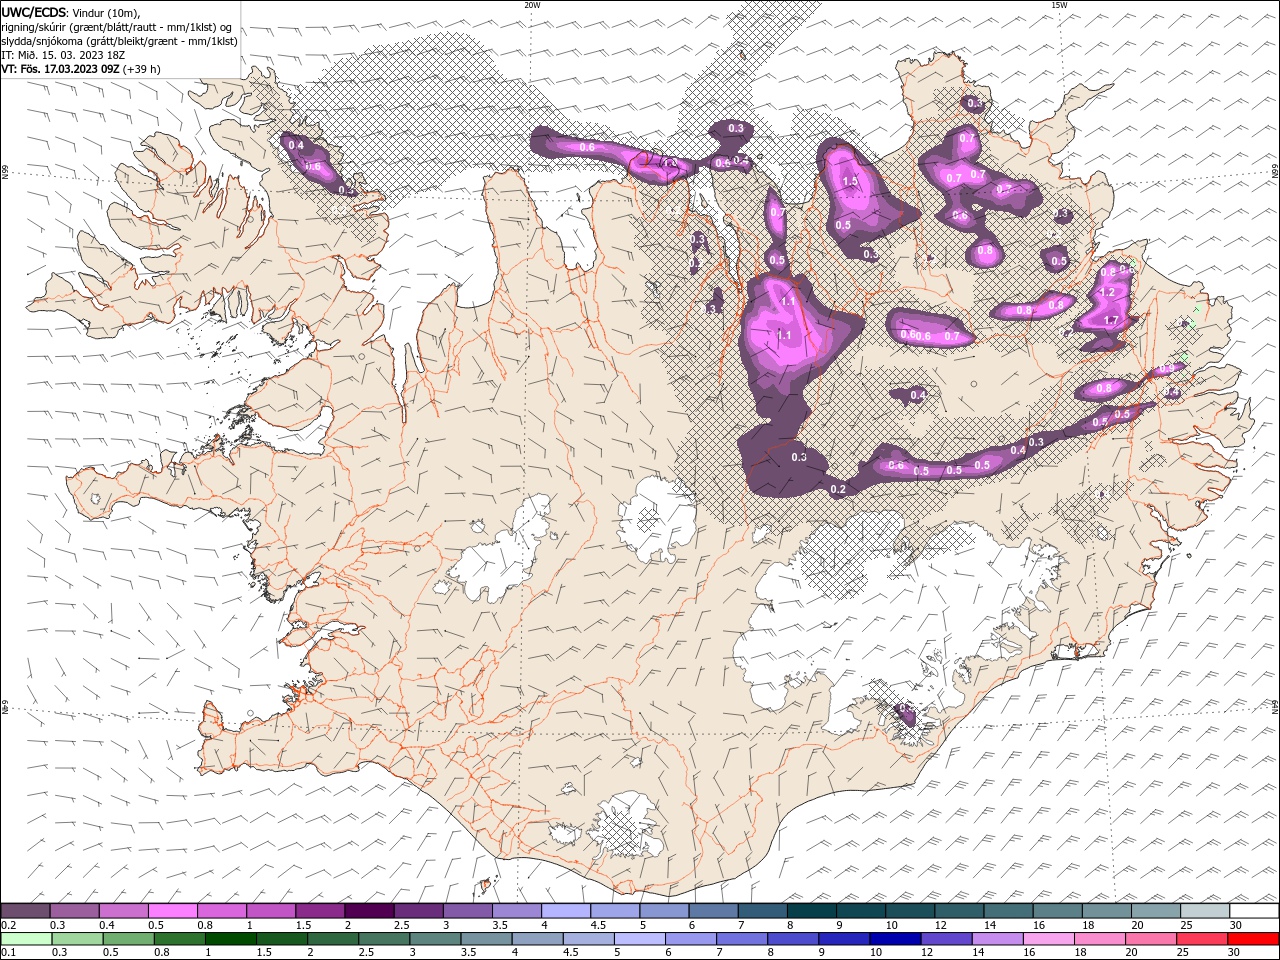Image resolution: width=1280 pixels, height=960 pixels.
Task: Select the darkest green swatch between 1 and 1.5
Action: click(x=231, y=938)
